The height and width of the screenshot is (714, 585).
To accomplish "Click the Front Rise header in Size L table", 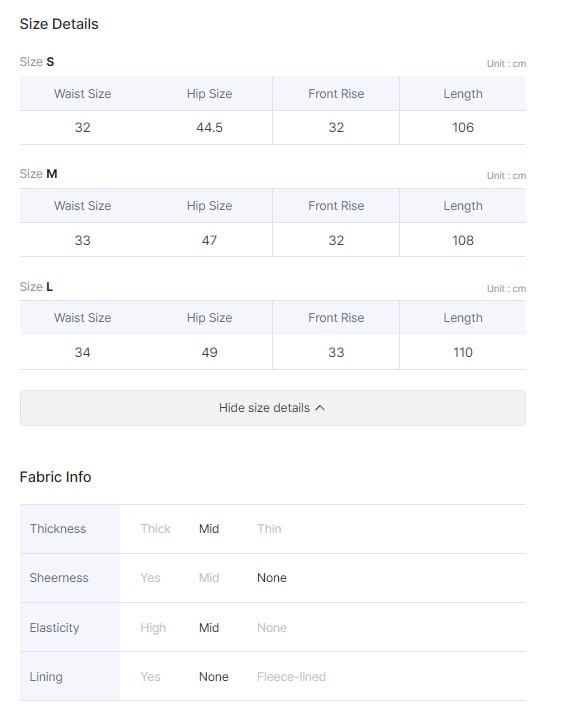I will point(336,318).
